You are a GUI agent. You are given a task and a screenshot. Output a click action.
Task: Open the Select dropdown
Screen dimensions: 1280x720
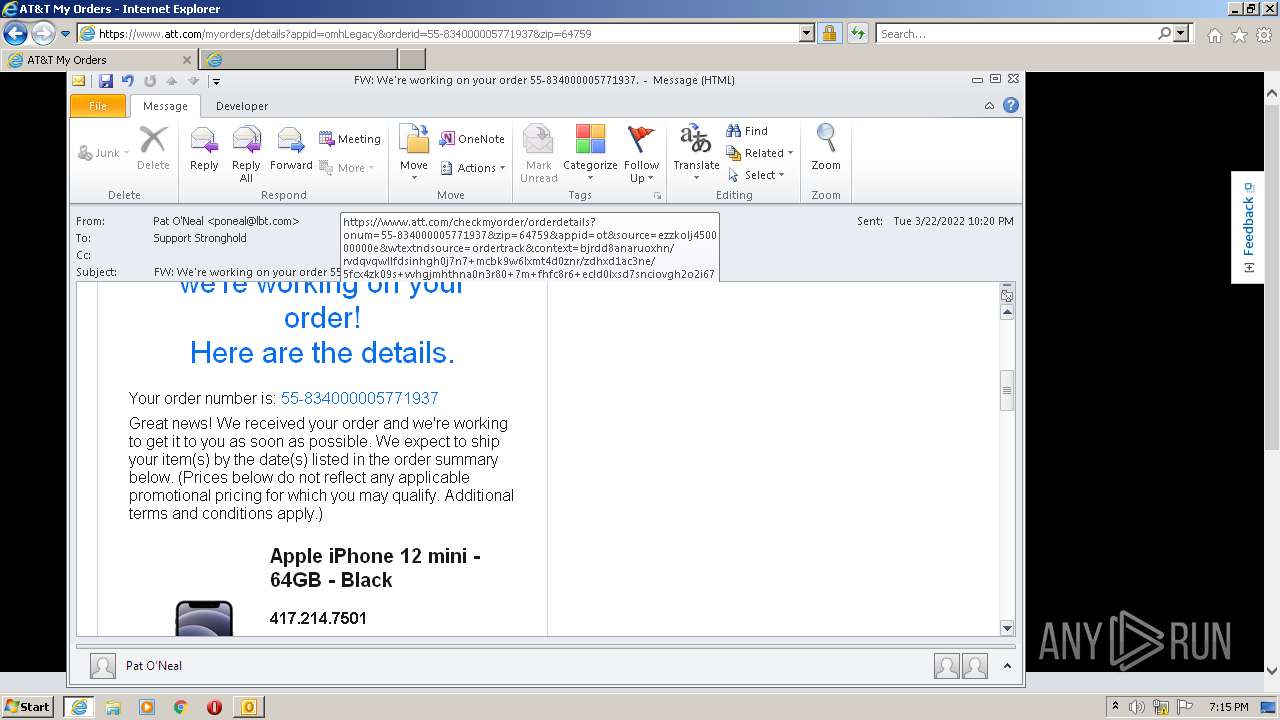coord(757,175)
